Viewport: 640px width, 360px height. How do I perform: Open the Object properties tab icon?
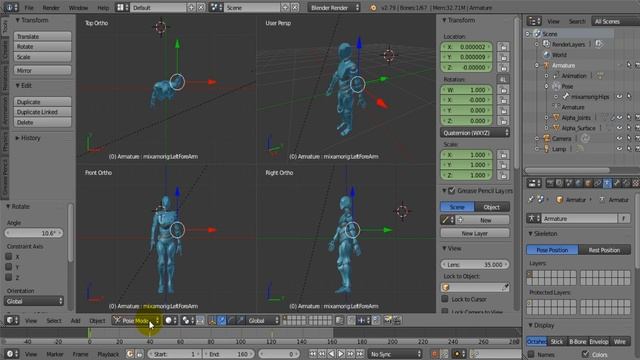[588, 184]
